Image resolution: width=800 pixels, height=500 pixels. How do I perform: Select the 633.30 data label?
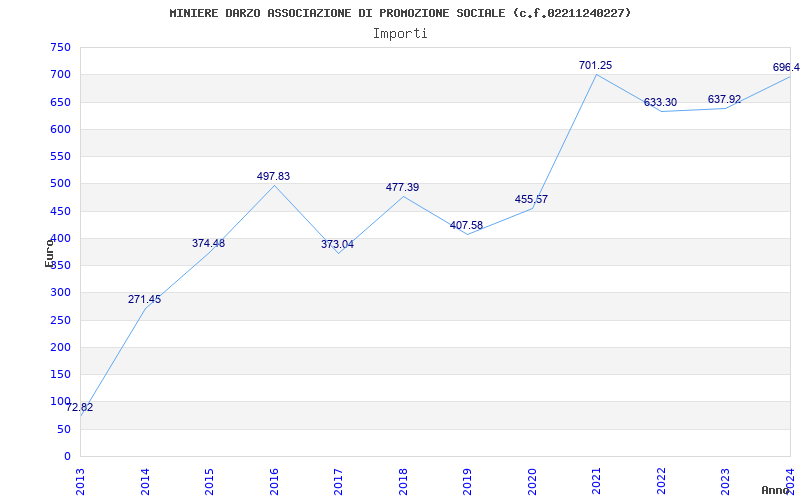click(x=660, y=103)
